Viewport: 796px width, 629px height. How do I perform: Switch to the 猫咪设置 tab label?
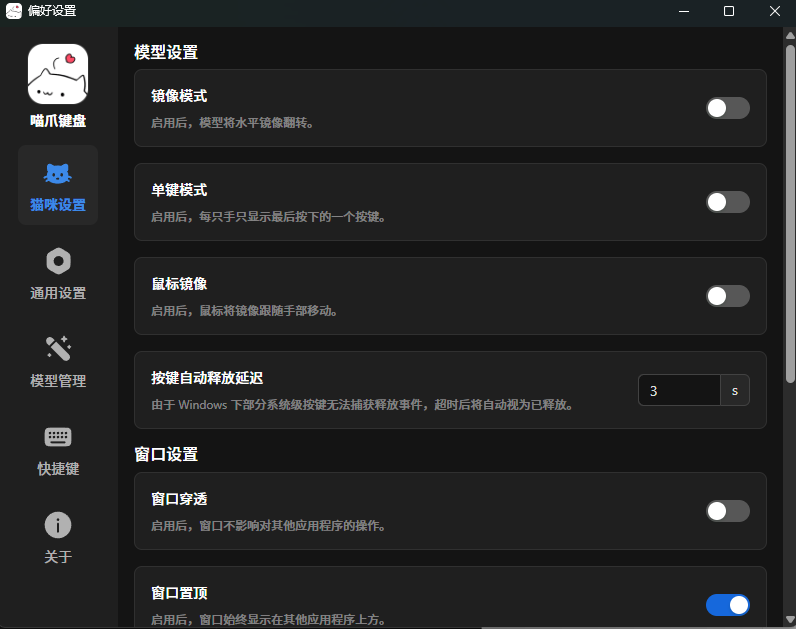point(58,205)
